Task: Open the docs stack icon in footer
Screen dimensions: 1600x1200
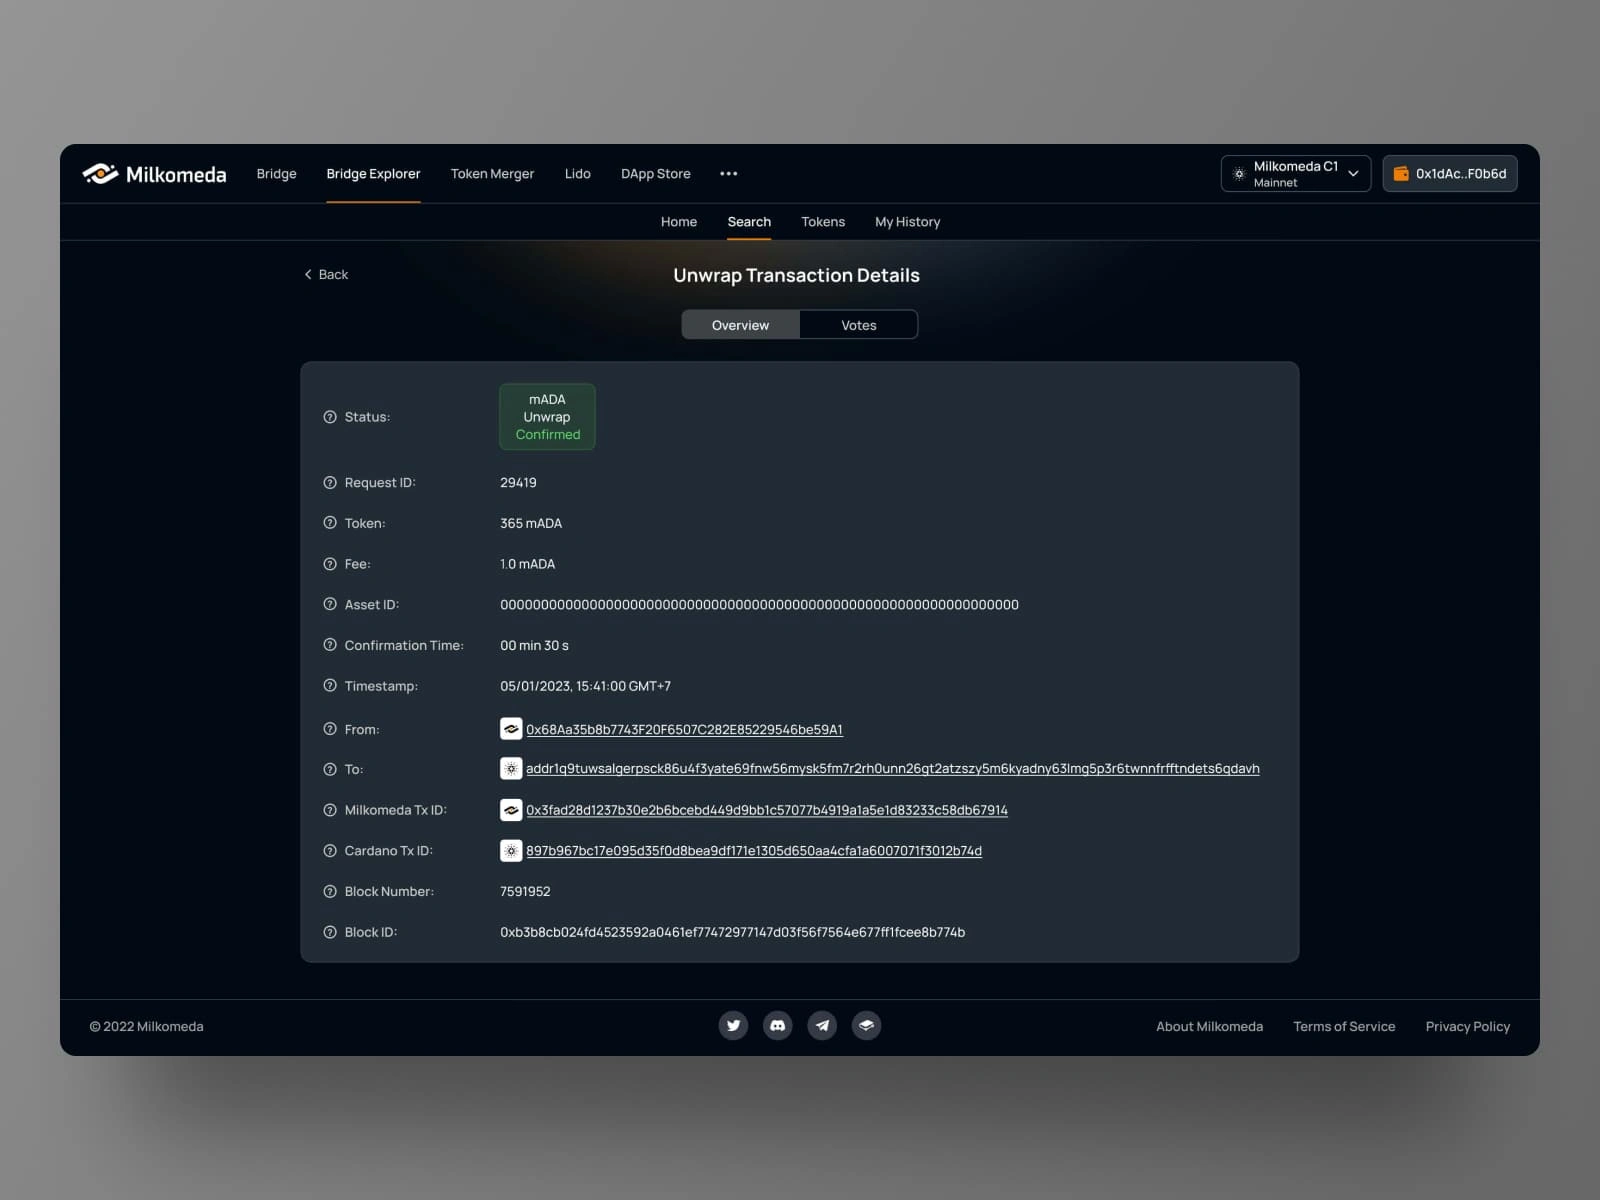Action: 867,1026
